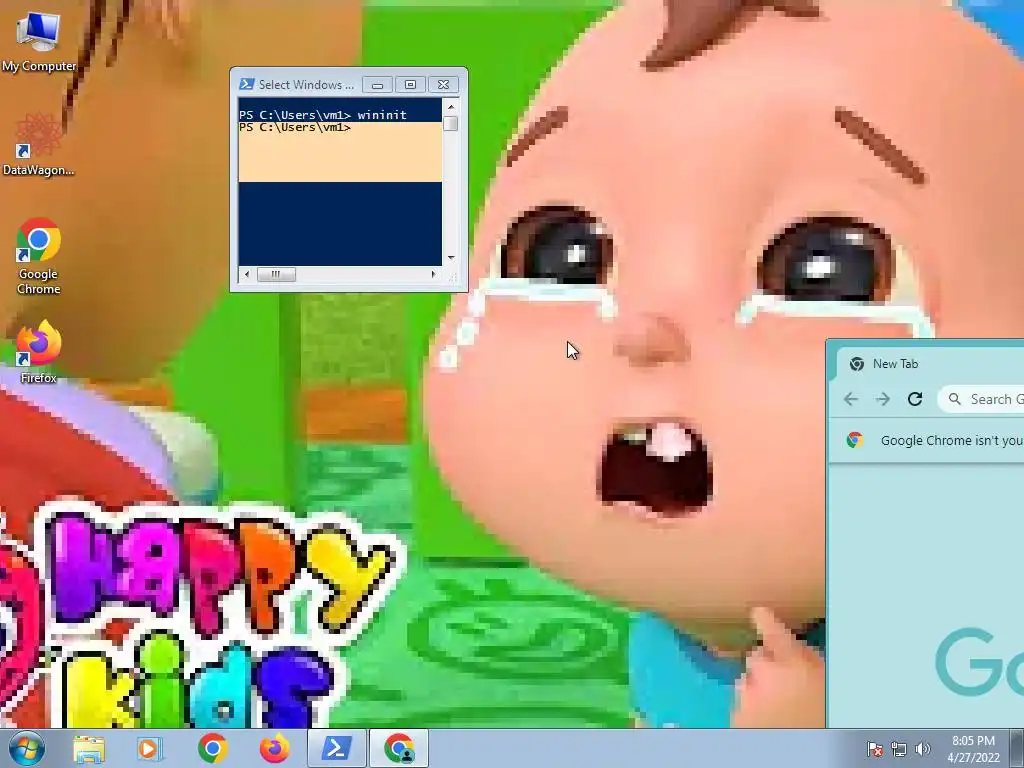Click the Chrome logo in the infobar
The image size is (1024, 768).
(x=855, y=440)
